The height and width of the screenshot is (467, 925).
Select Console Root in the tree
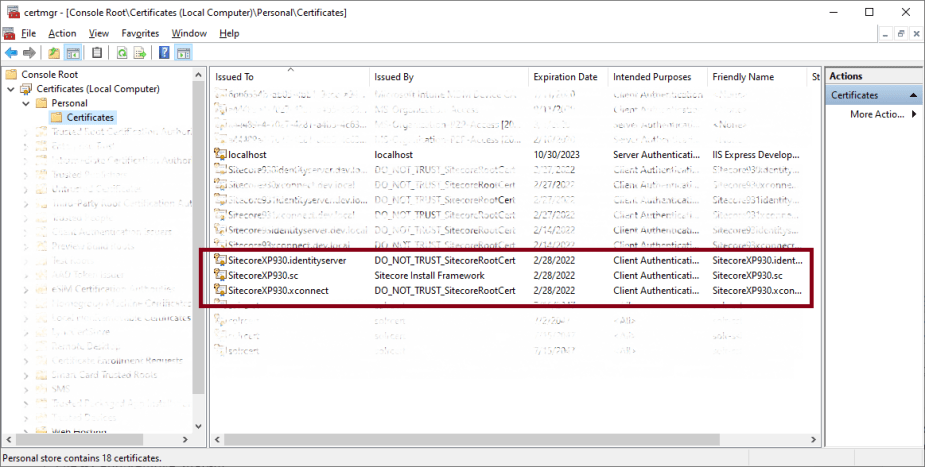click(50, 74)
